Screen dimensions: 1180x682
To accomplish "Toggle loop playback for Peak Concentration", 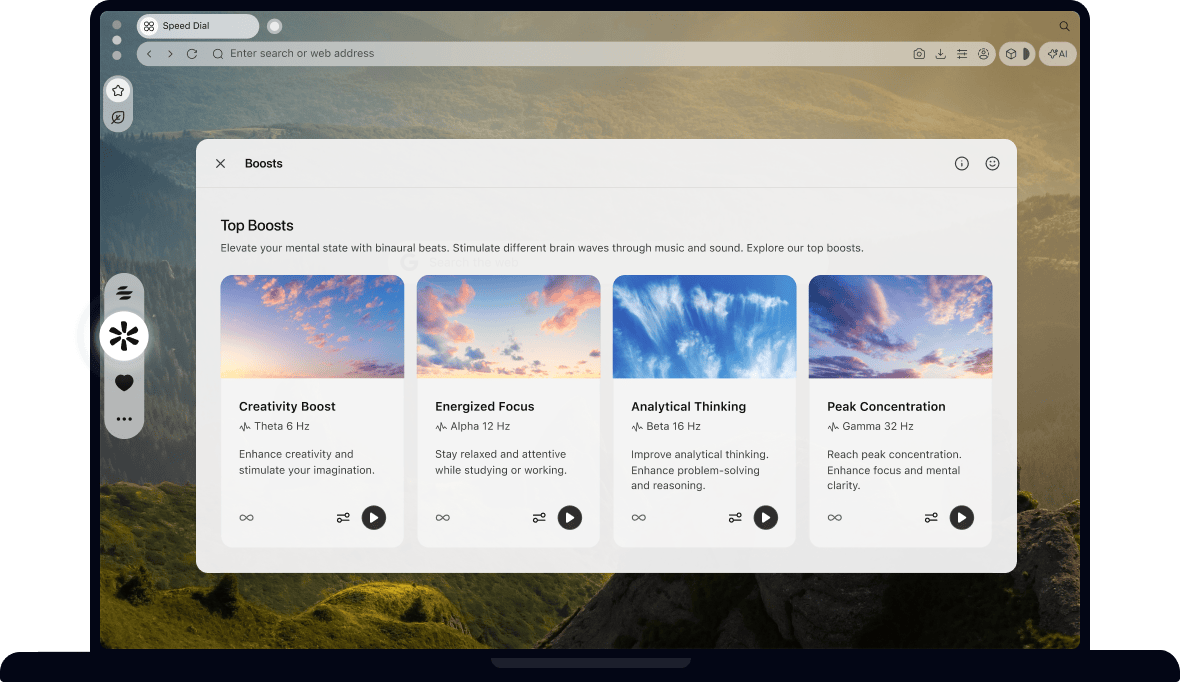I will click(x=834, y=517).
